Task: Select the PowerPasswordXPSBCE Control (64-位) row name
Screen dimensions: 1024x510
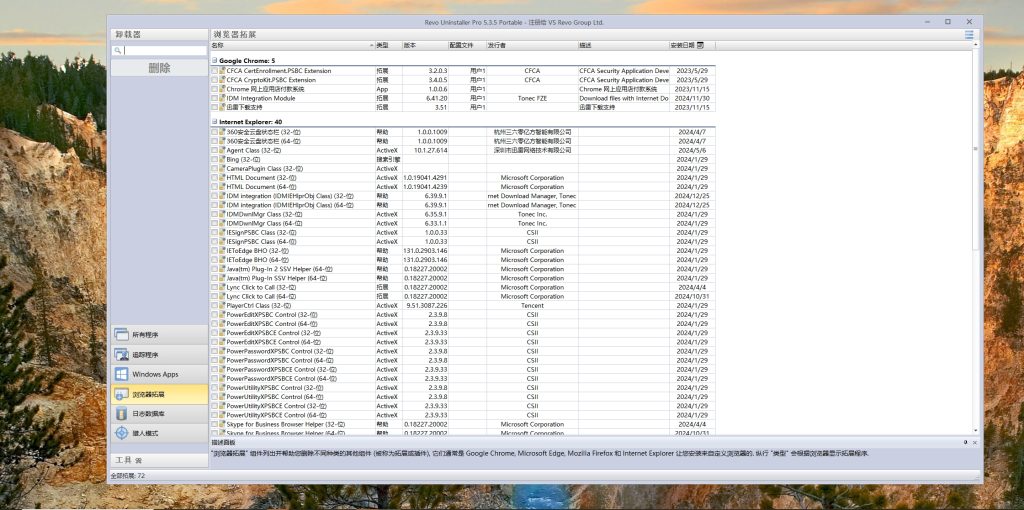Action: point(281,379)
